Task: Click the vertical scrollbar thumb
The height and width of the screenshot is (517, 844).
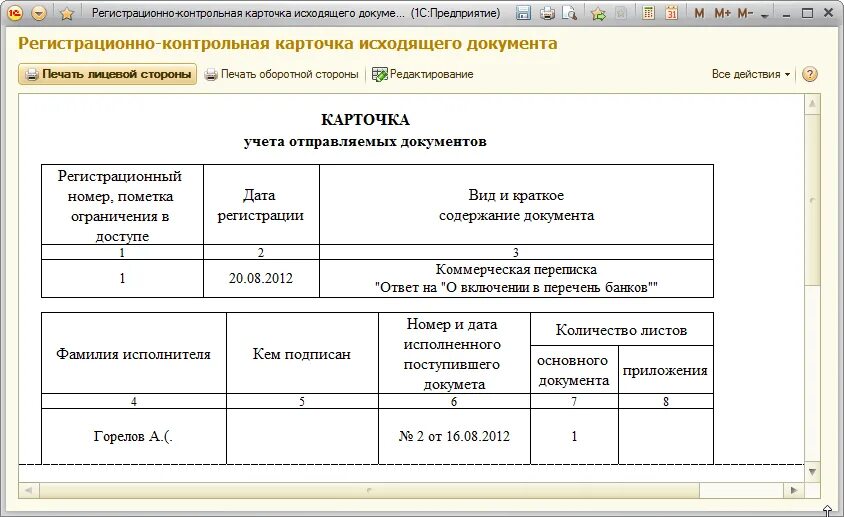Action: [x=812, y=200]
